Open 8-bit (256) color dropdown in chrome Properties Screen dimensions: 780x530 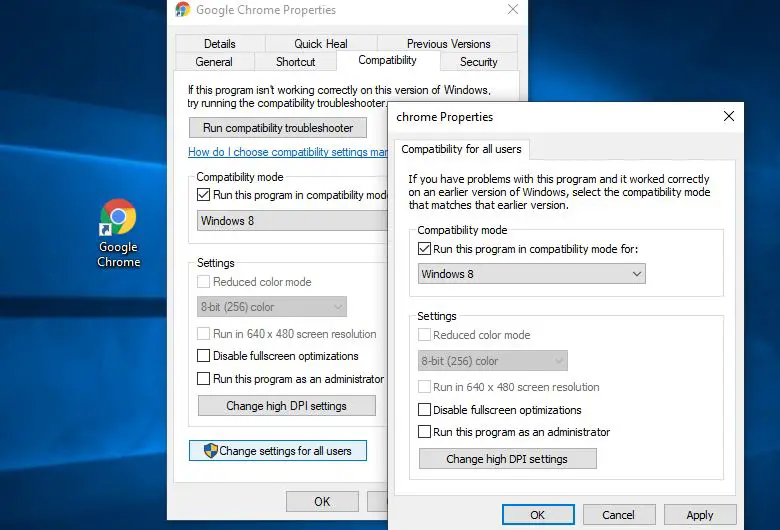click(x=492, y=361)
